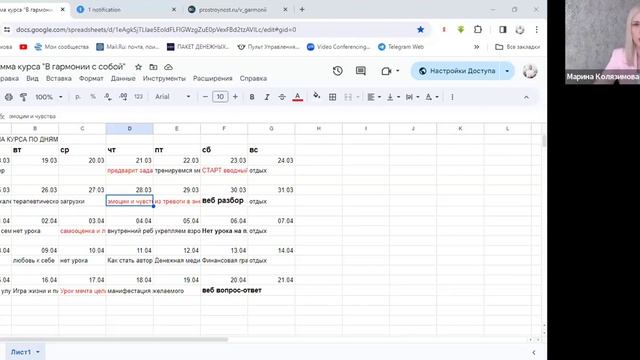The image size is (640, 360).
Task: Open the Arial font dropdown
Action: [x=173, y=97]
